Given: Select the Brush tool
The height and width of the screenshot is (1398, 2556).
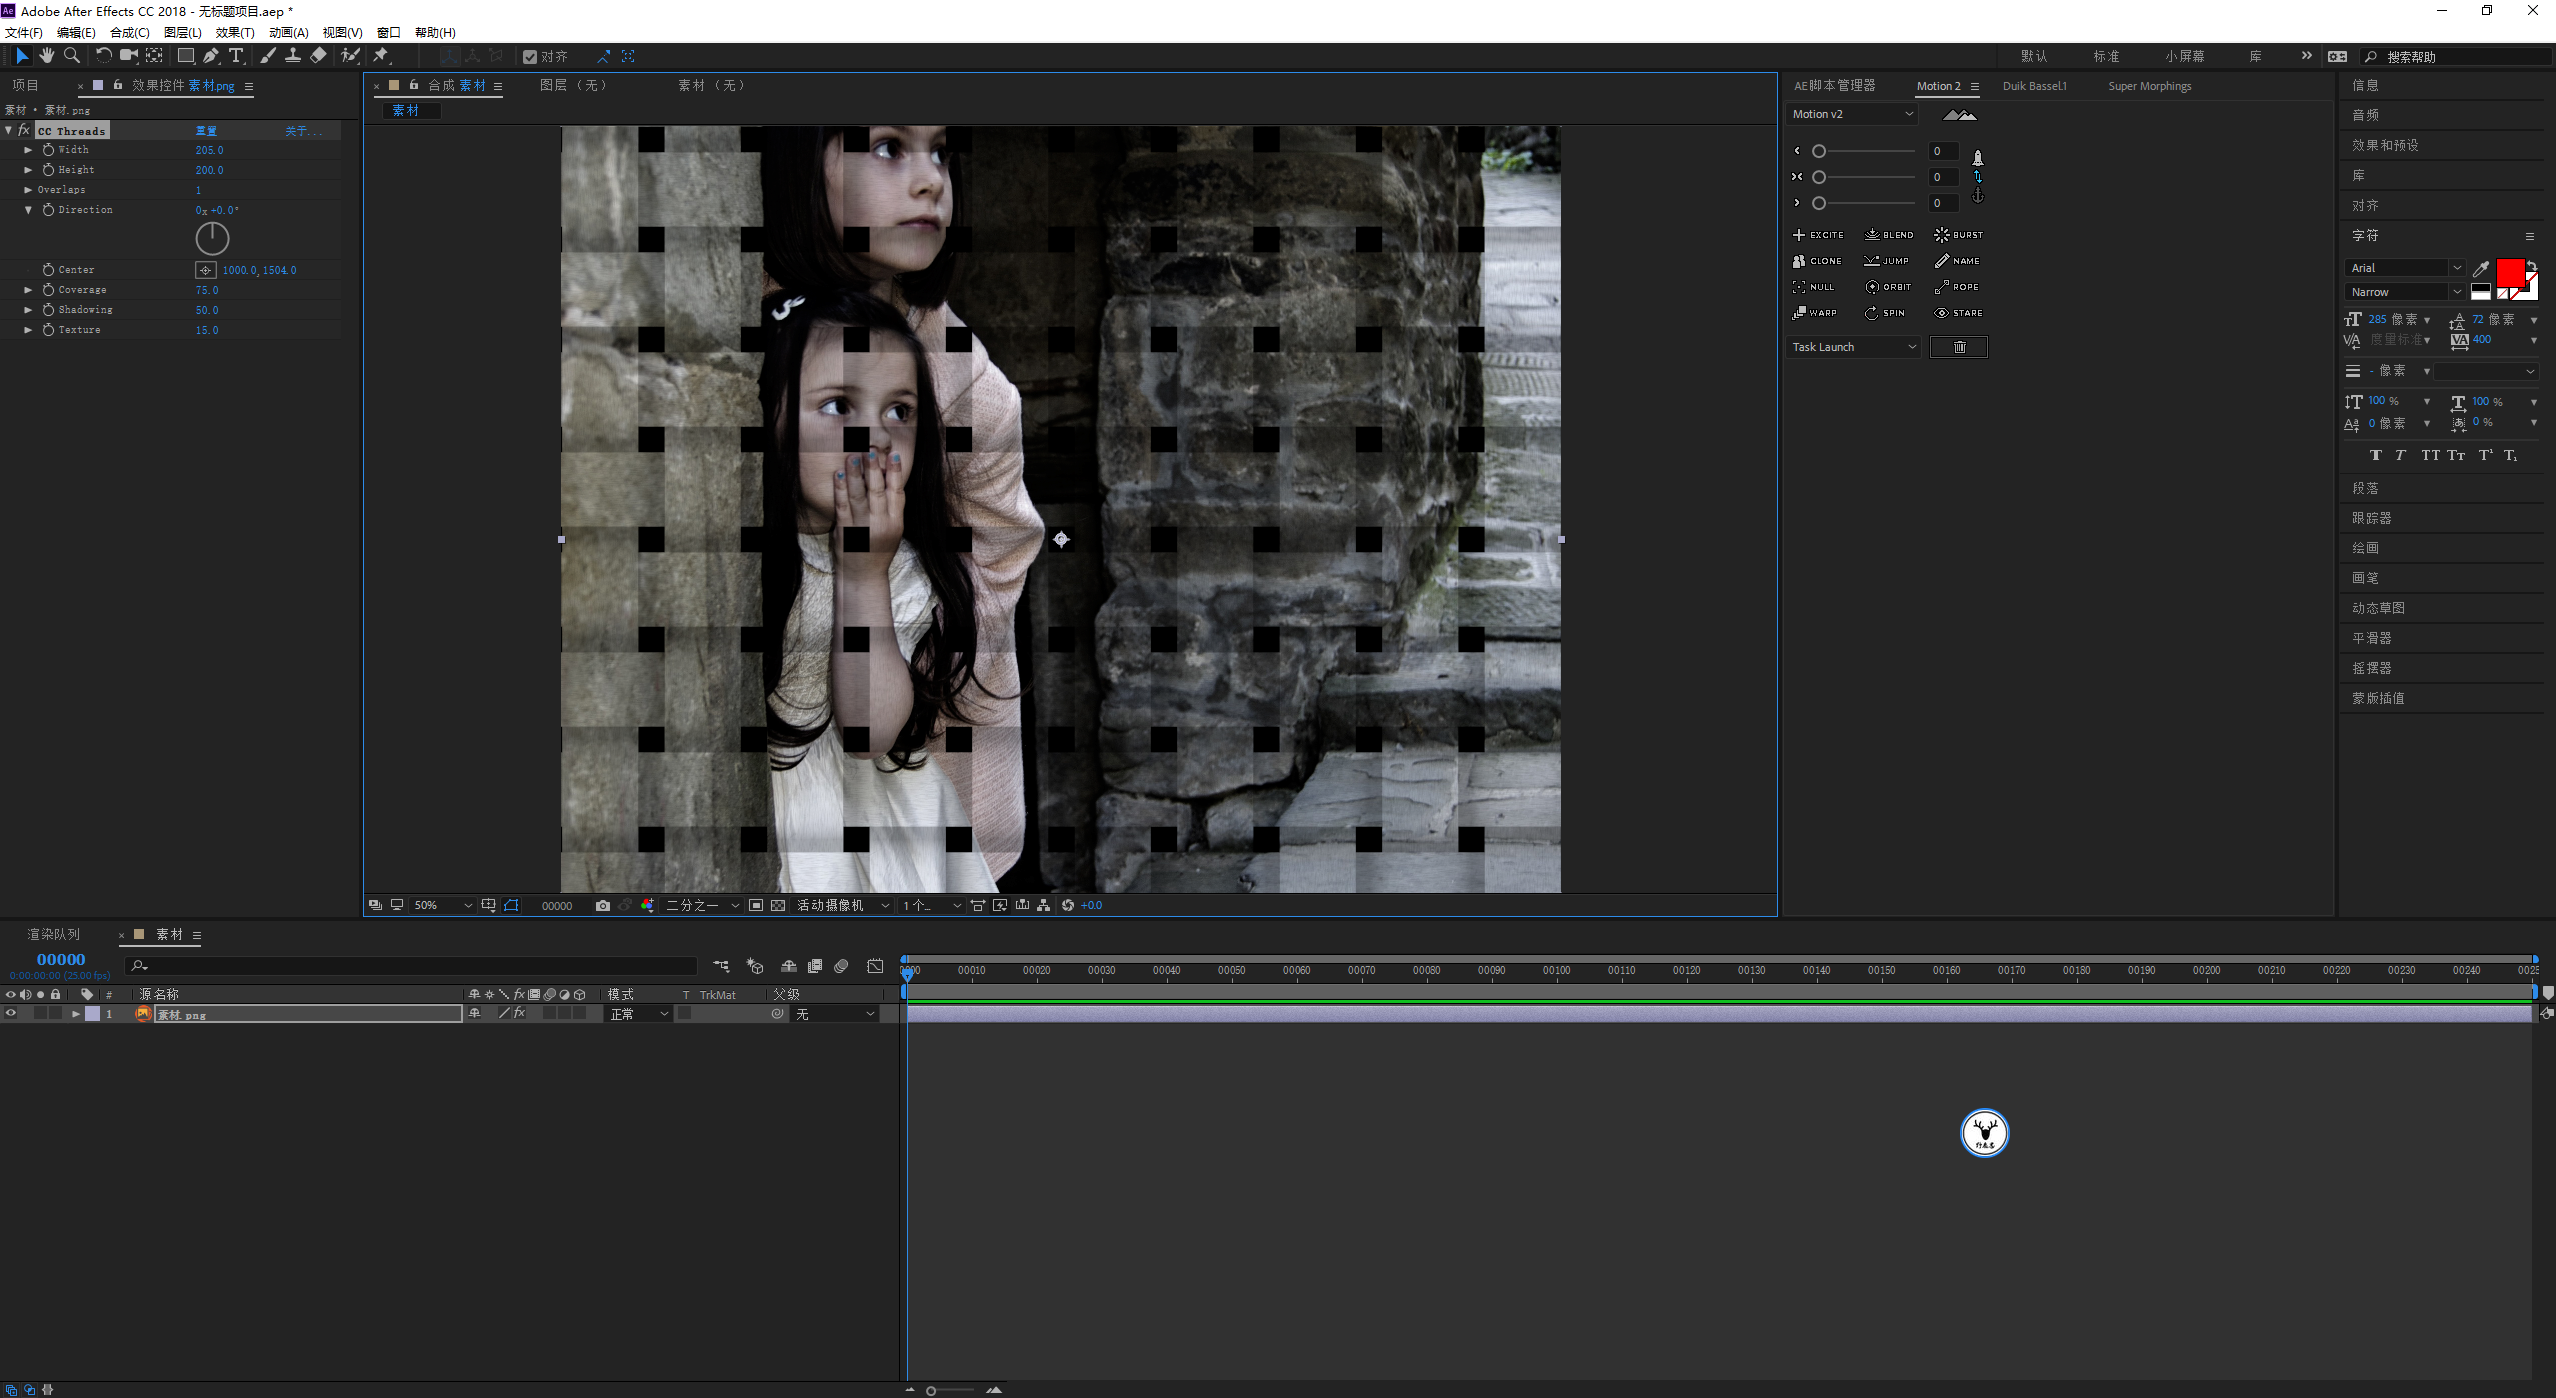Looking at the screenshot, I should pos(268,56).
